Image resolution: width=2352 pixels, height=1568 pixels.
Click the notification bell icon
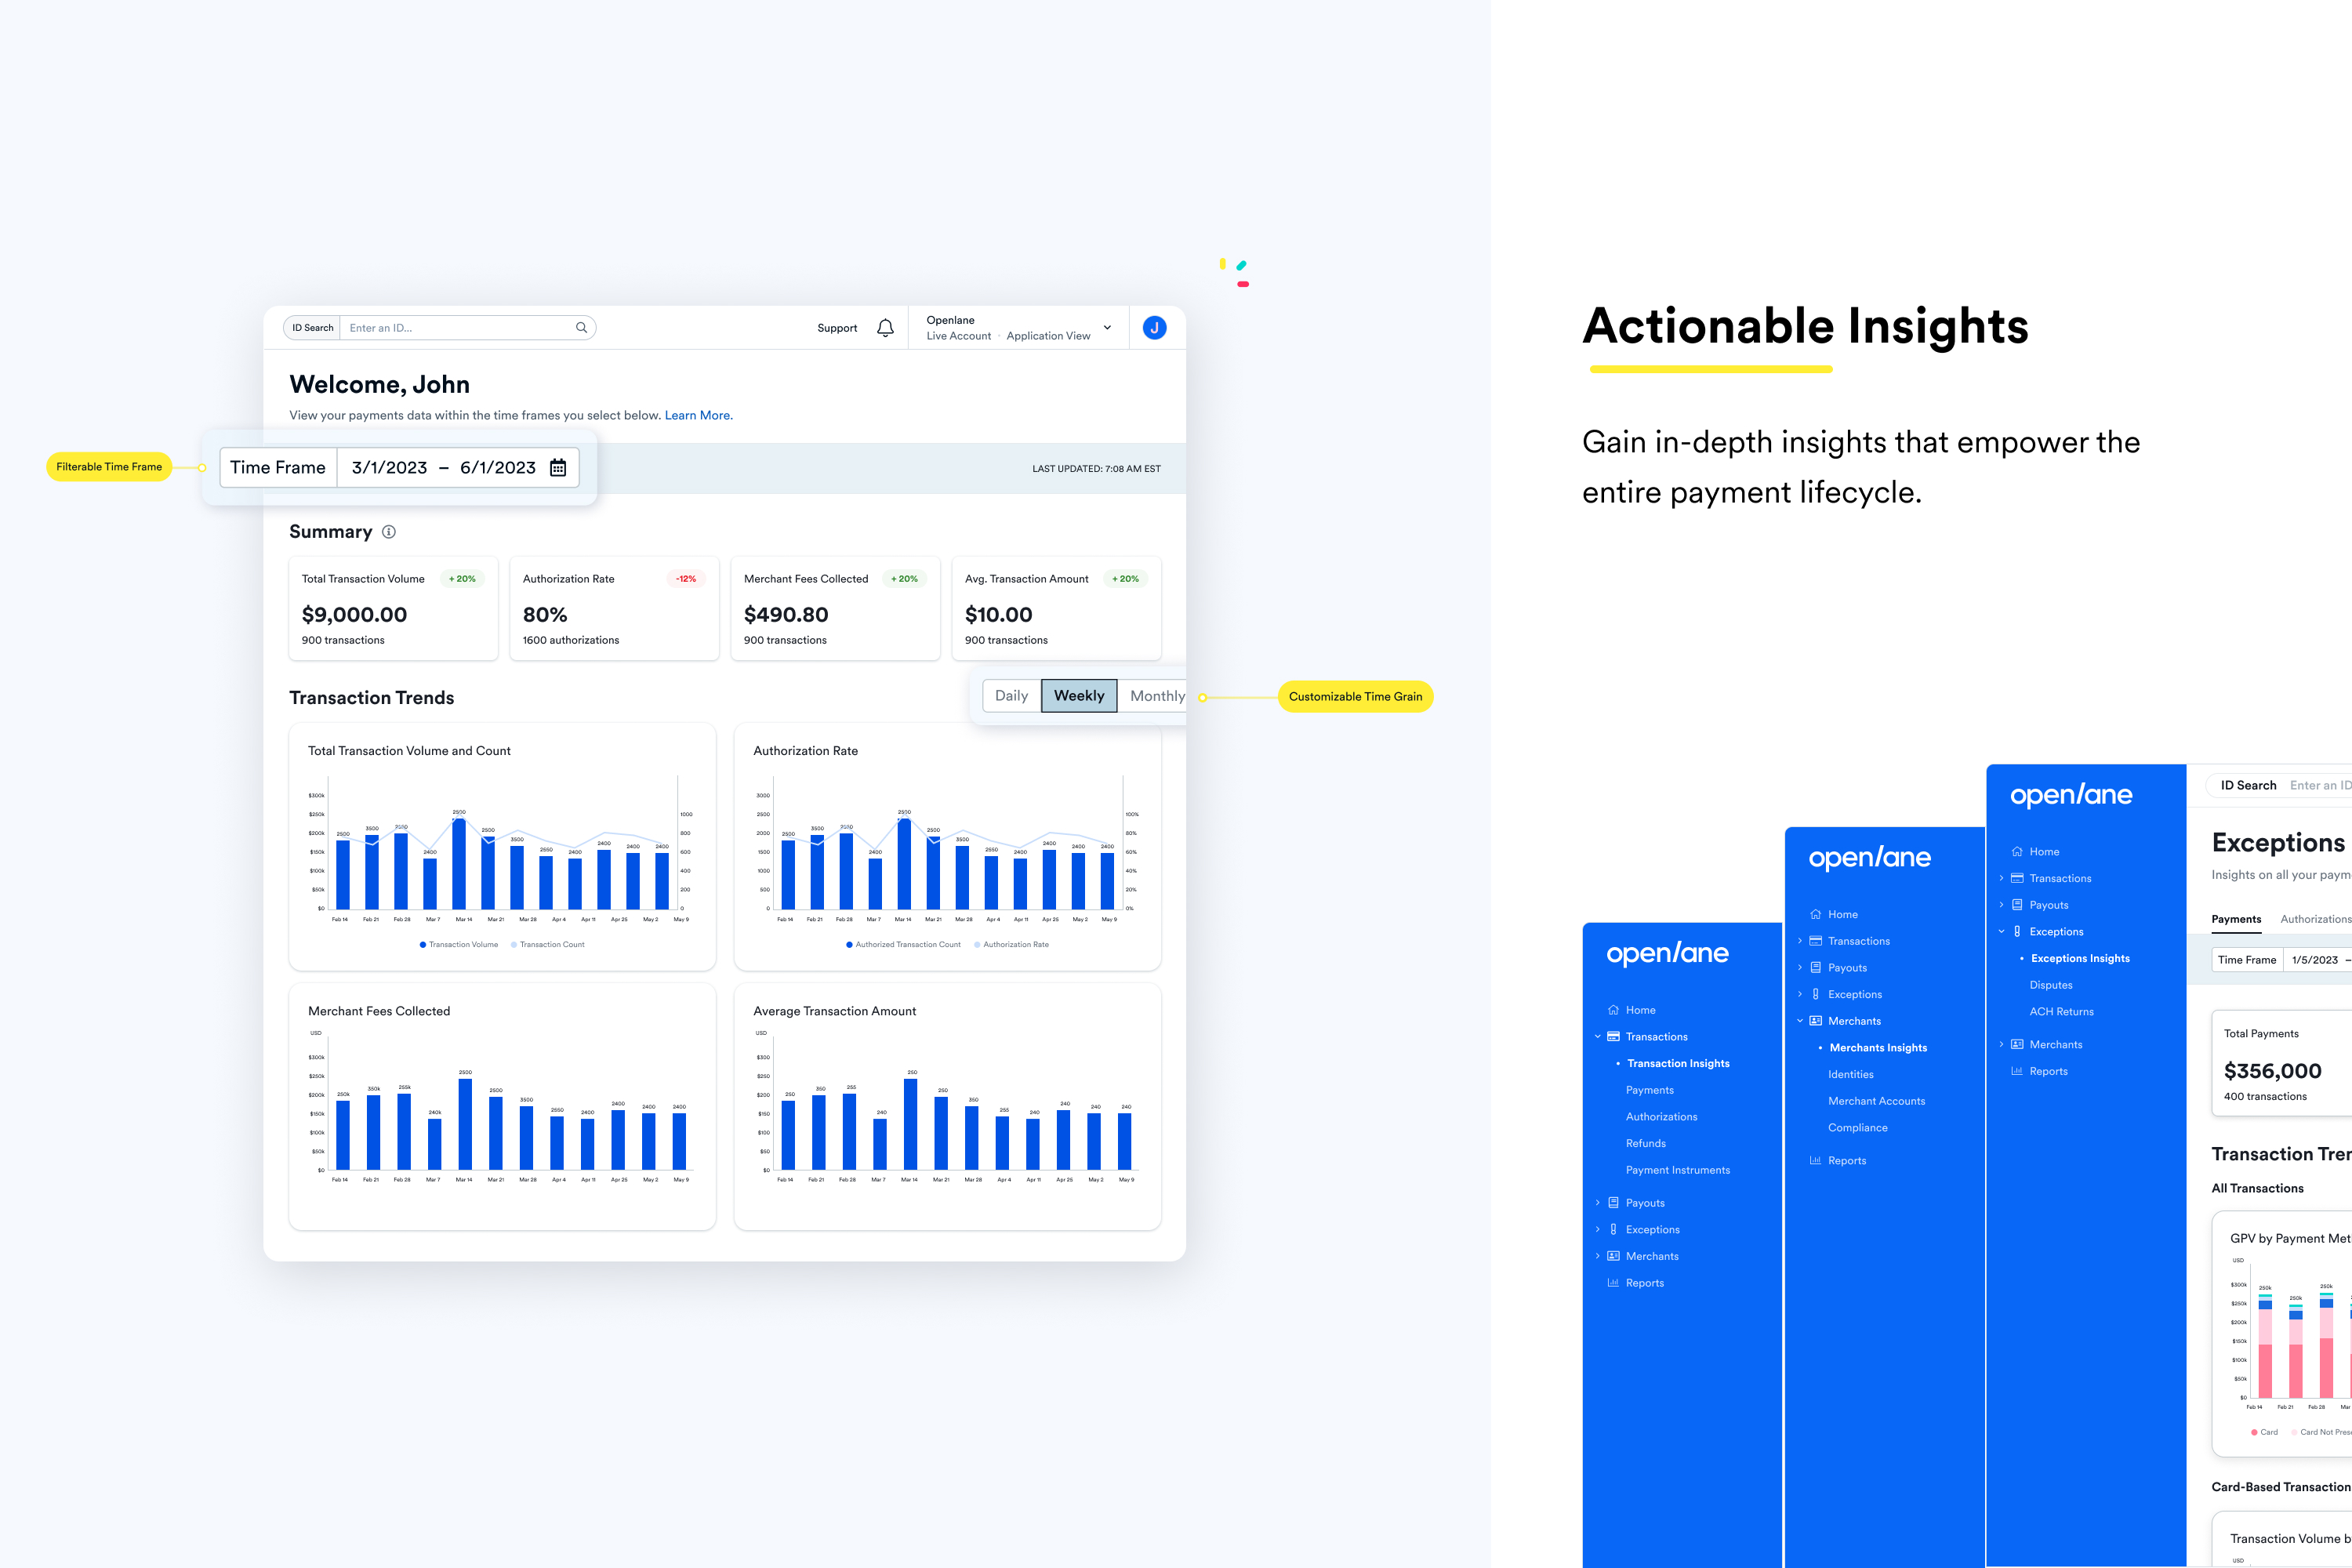click(x=885, y=328)
